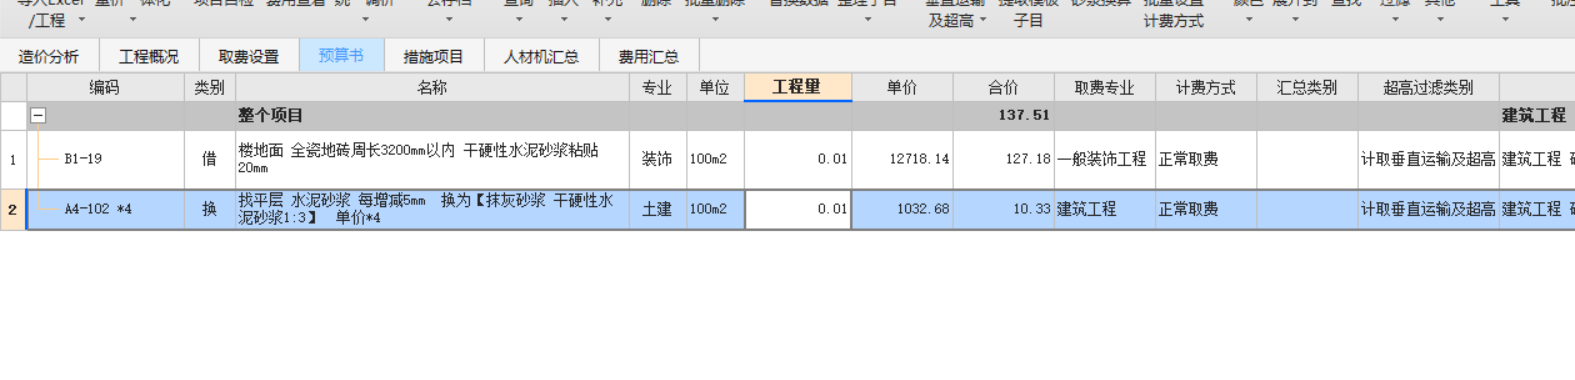
Task: Select row header number 1
Action: point(13,160)
